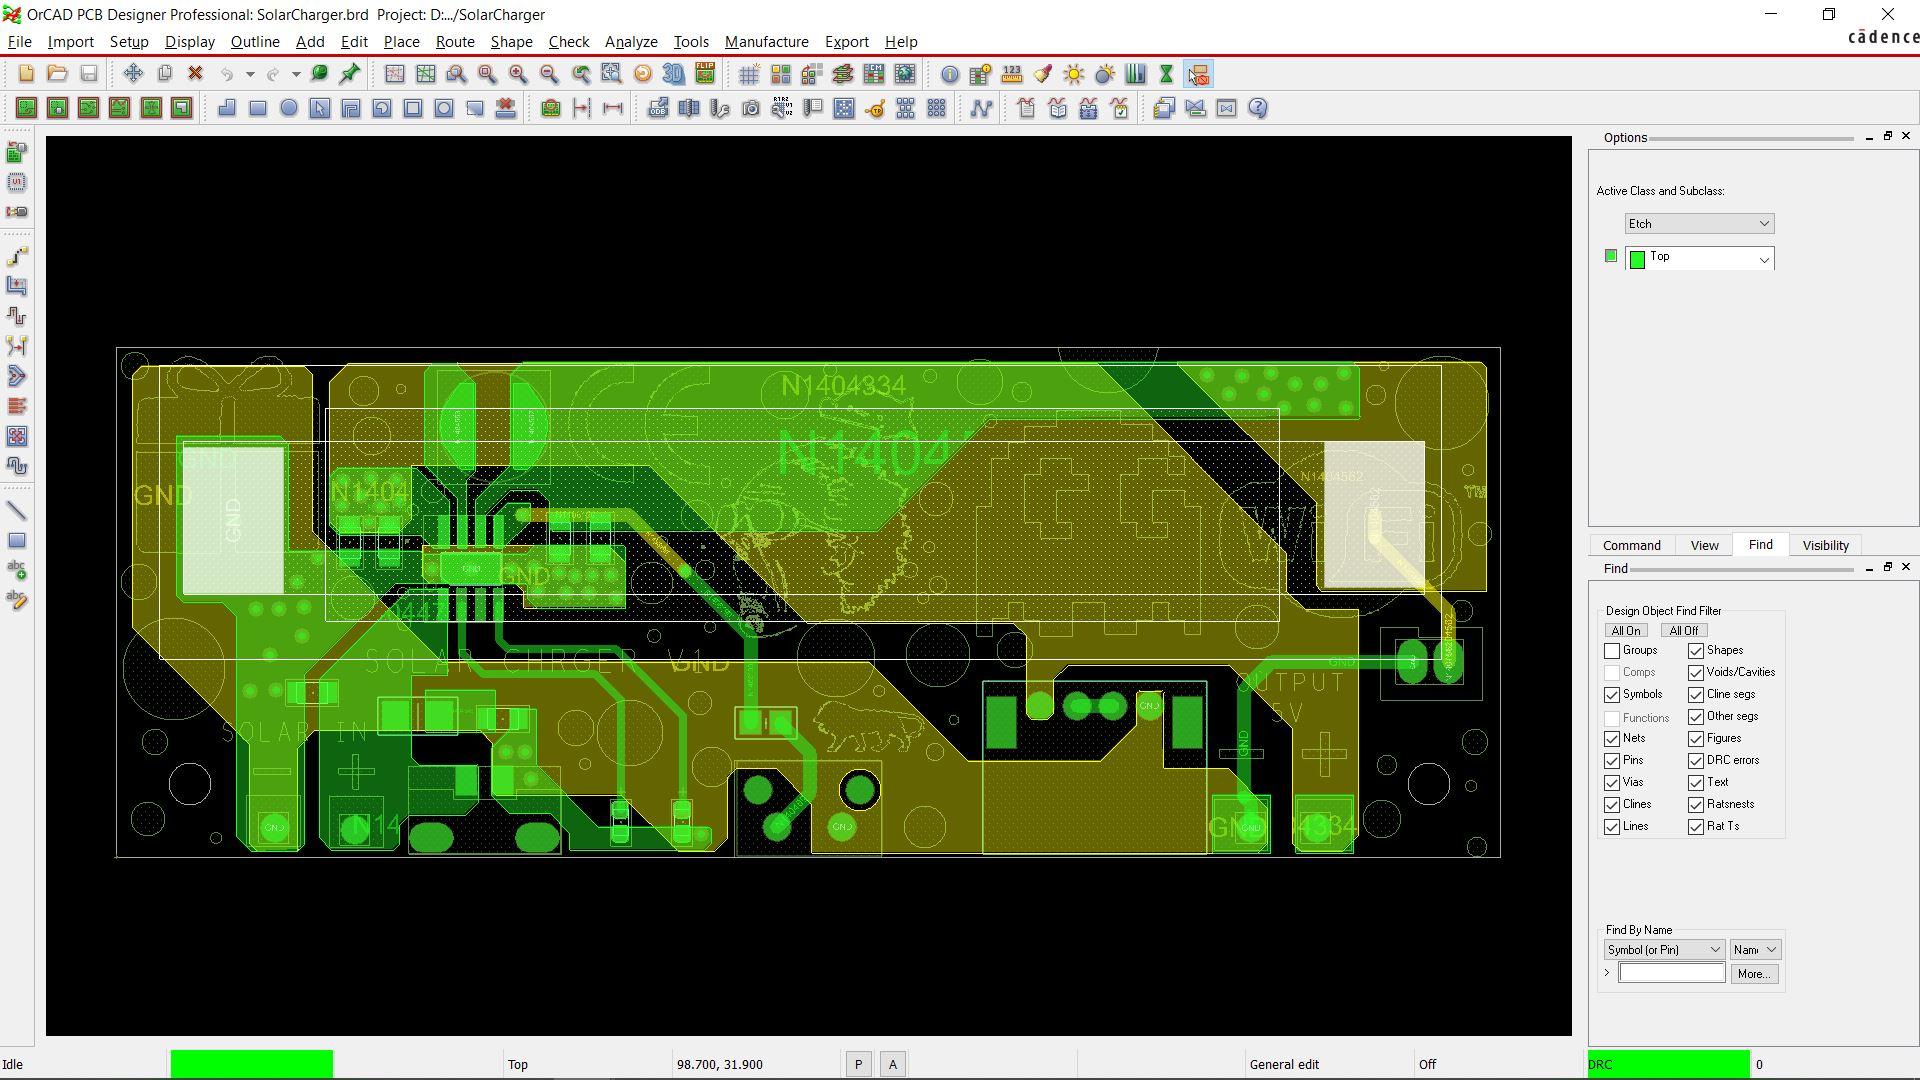Uncheck the Shapes checkbox
This screenshot has width=1920, height=1080.
coord(1696,651)
